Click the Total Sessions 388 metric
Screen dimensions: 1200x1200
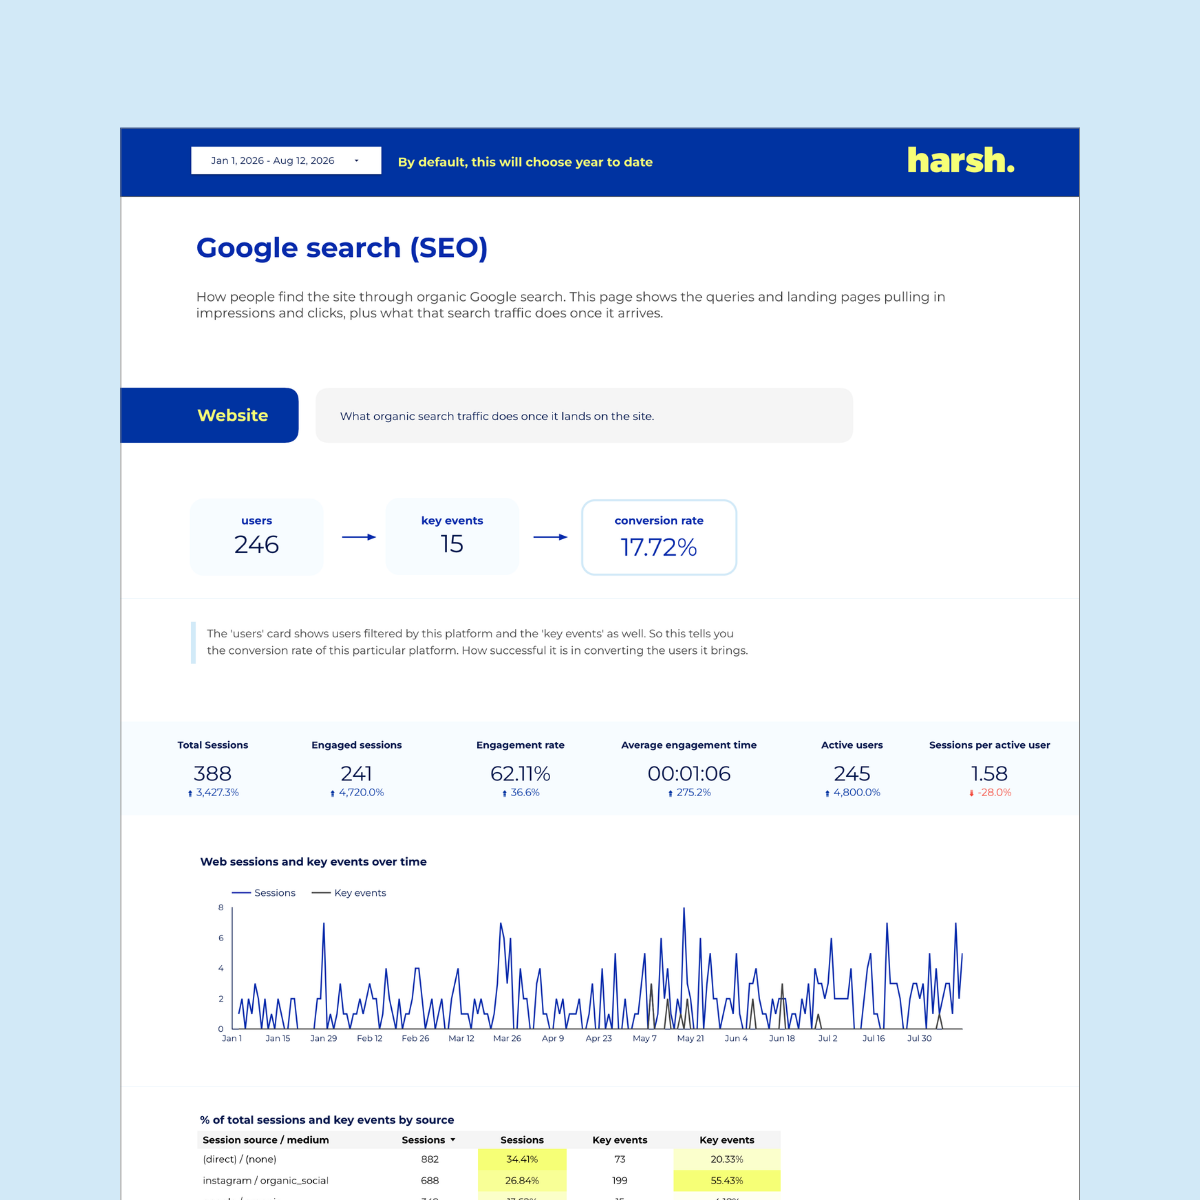213,768
